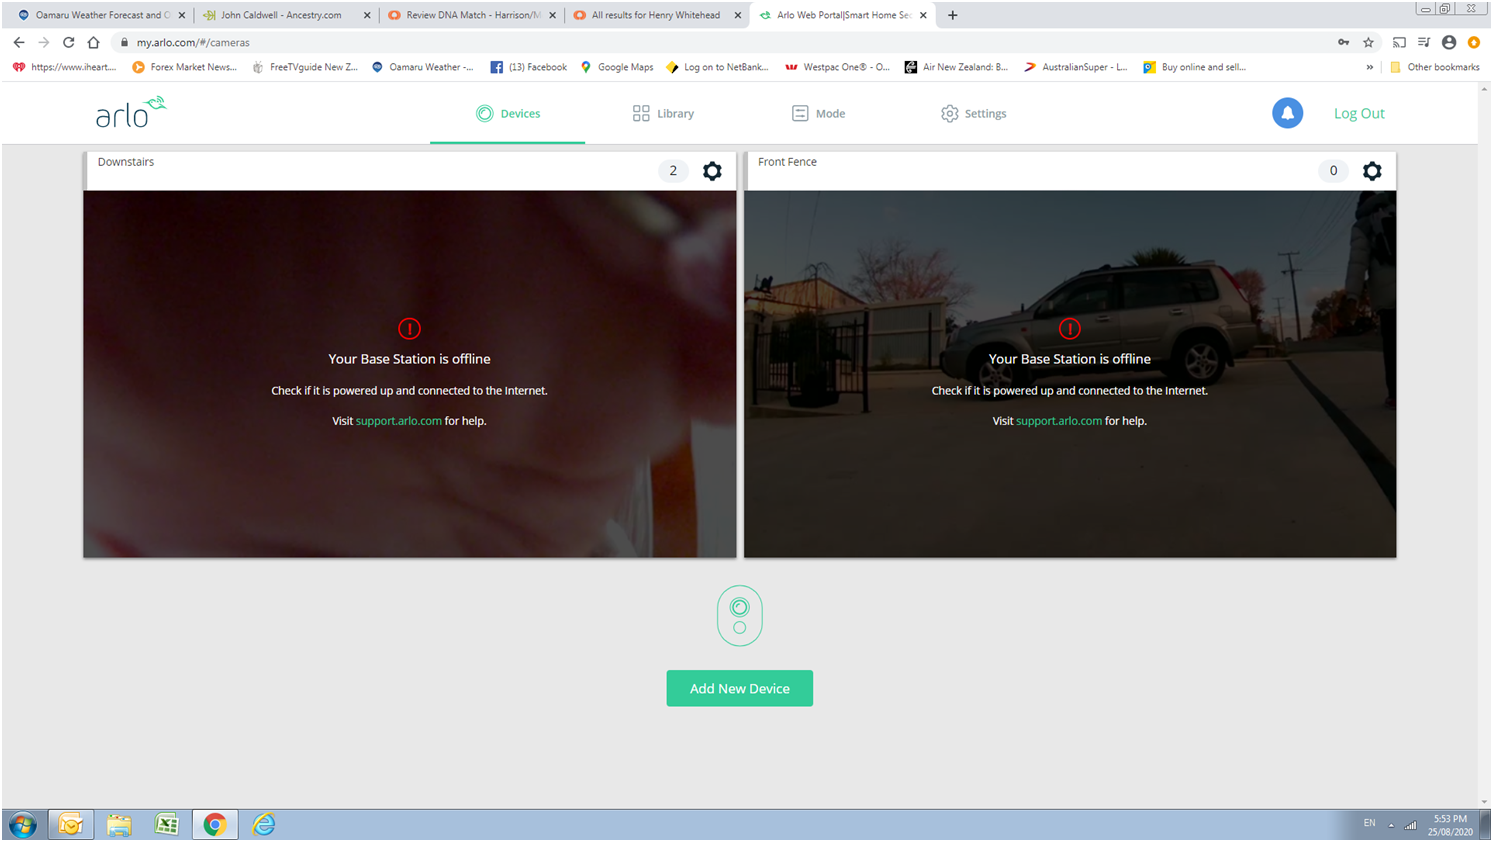Switch to the Mode tab
The image size is (1493, 842).
[818, 114]
